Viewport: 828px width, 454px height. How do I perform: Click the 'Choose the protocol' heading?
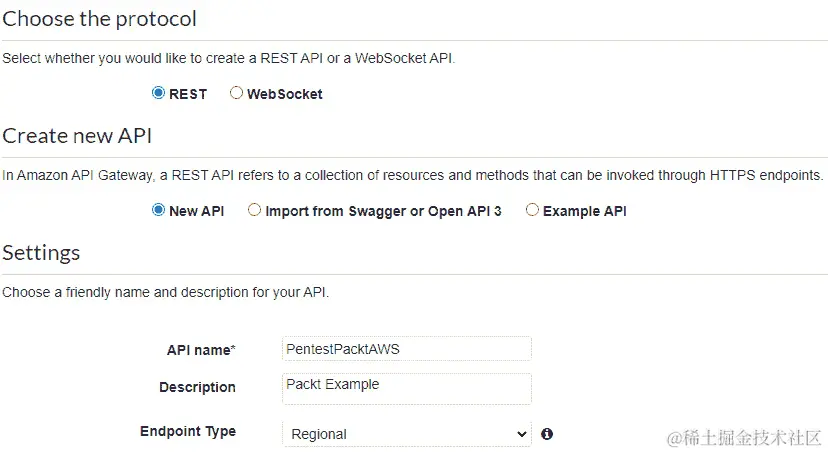(x=100, y=19)
